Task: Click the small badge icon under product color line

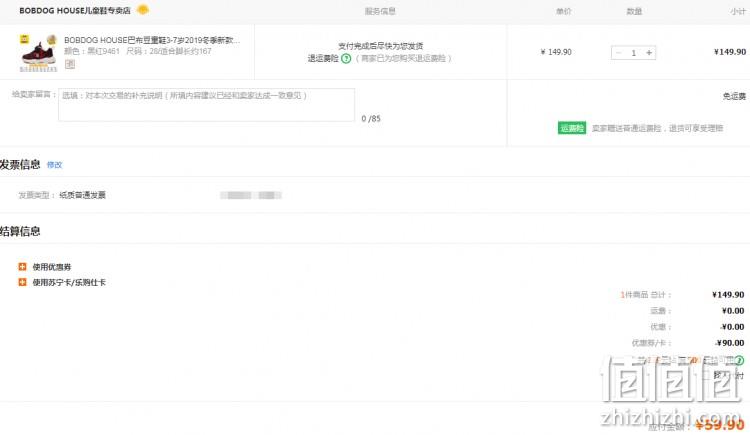Action: 70,64
